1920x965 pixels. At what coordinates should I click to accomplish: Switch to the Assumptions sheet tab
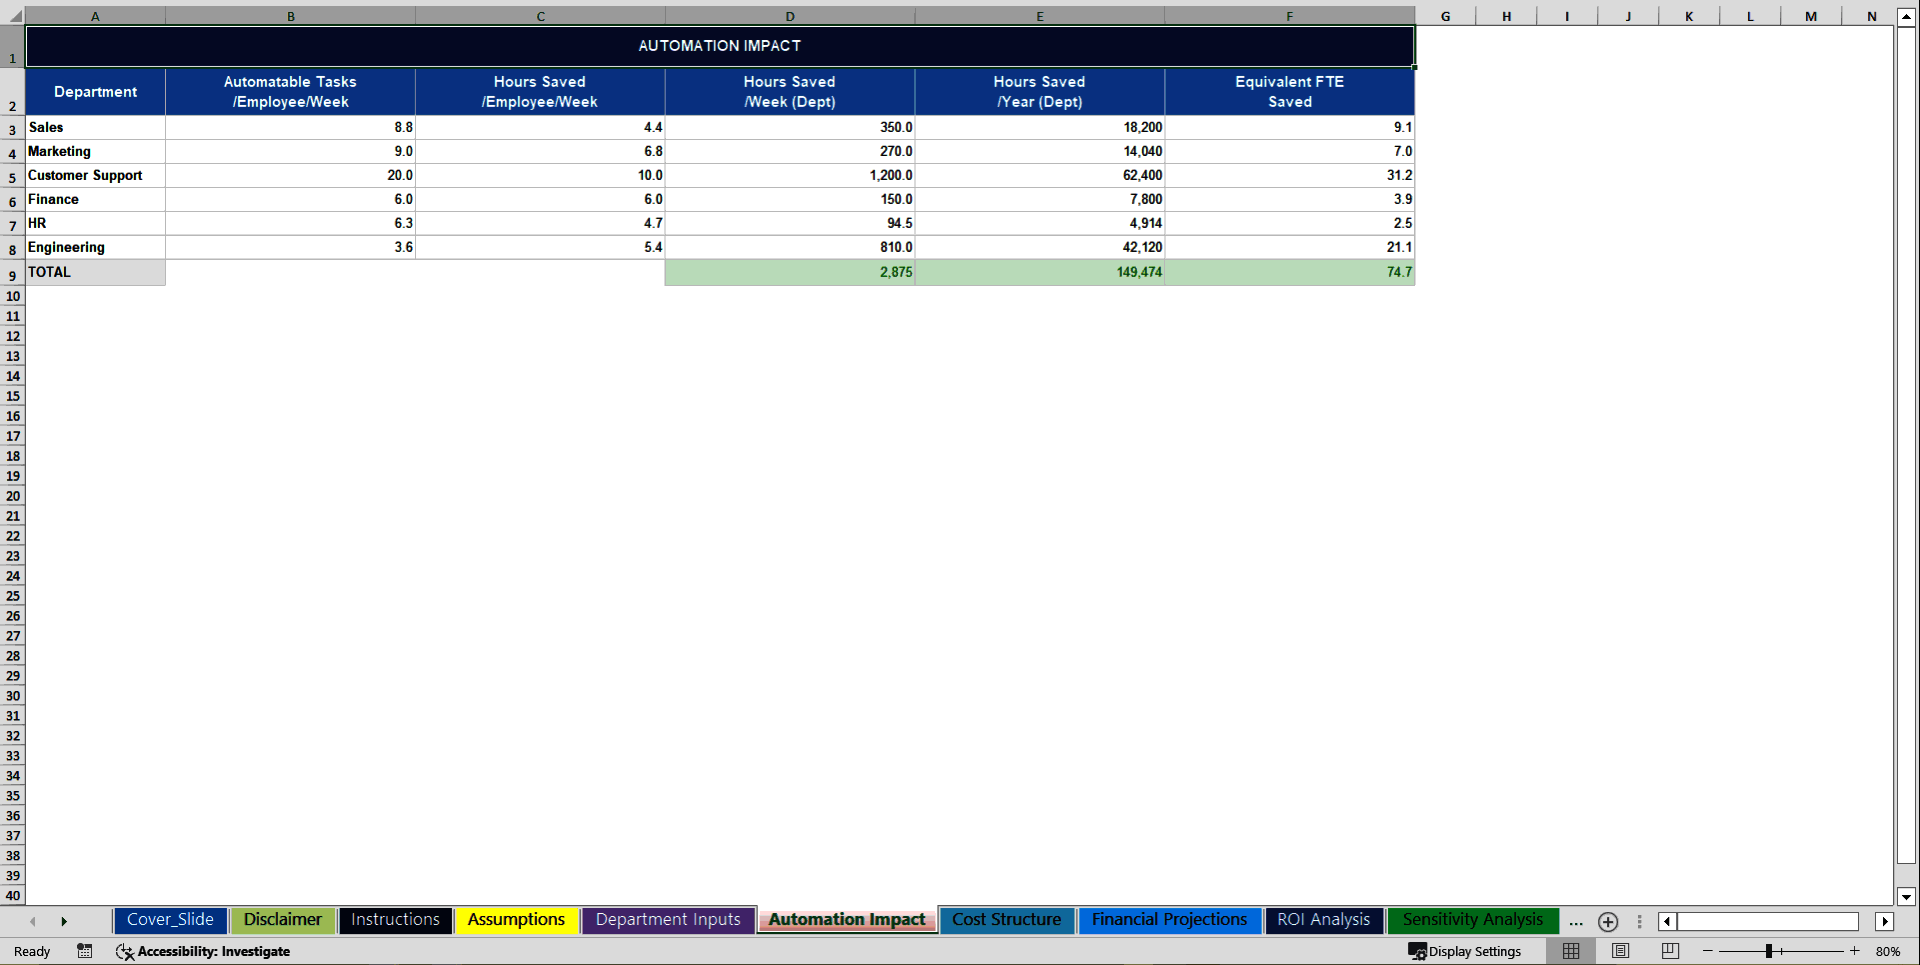pyautogui.click(x=516, y=920)
